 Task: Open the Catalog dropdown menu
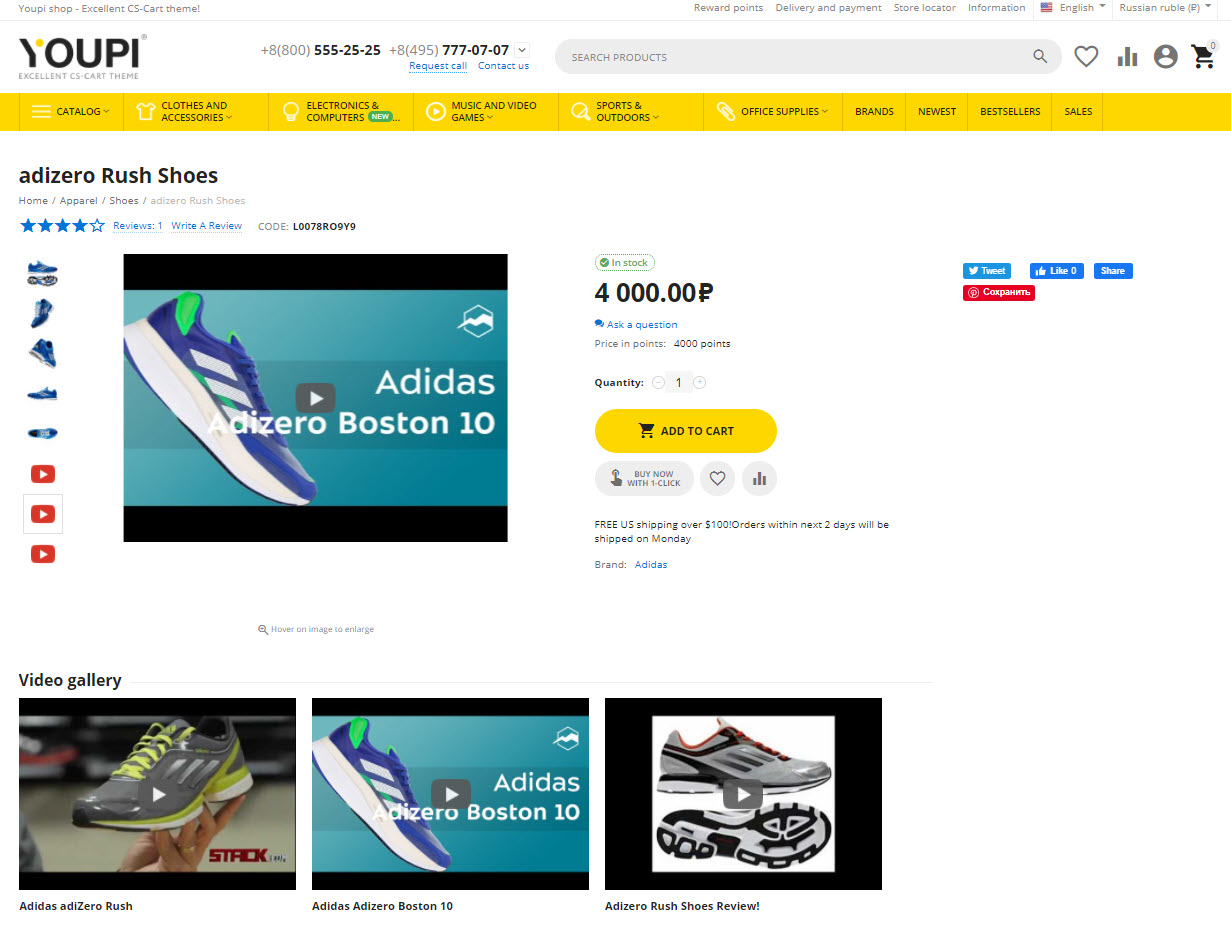tap(70, 111)
